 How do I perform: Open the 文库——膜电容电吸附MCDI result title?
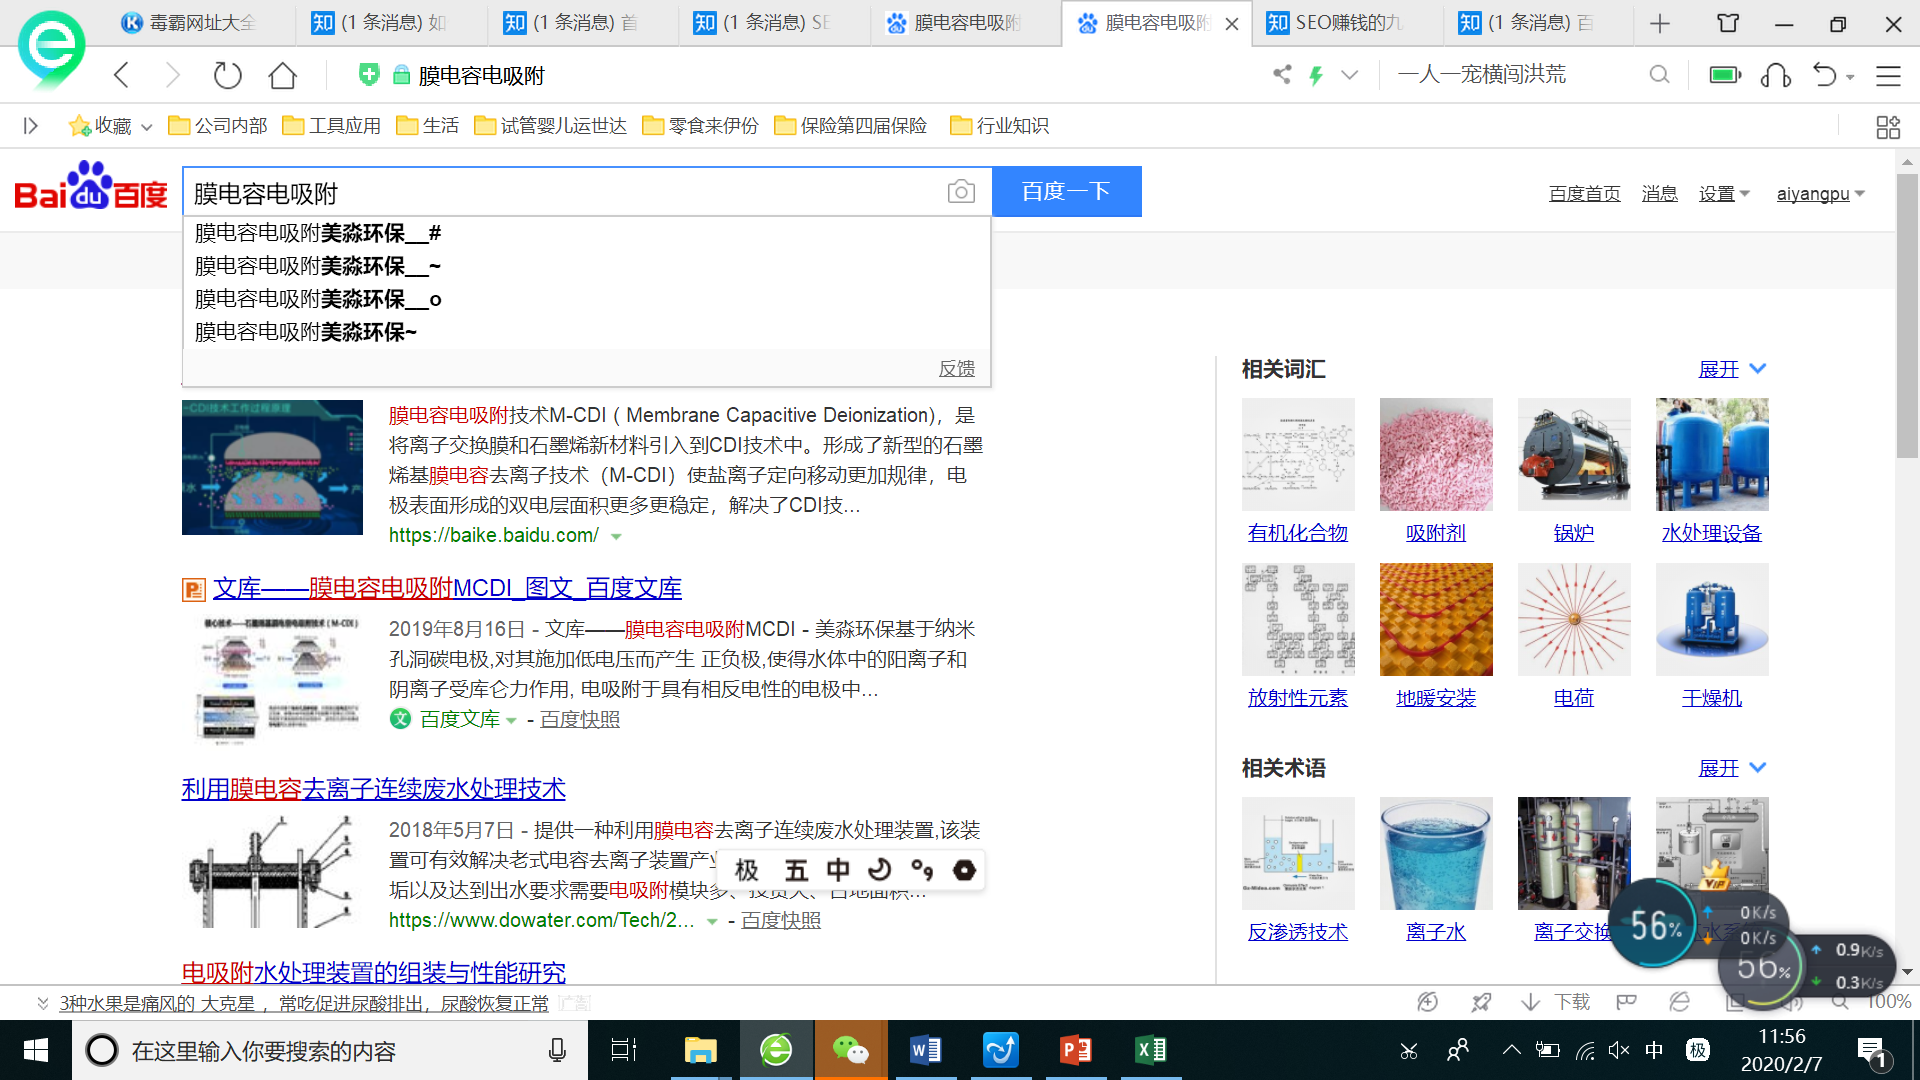point(447,588)
